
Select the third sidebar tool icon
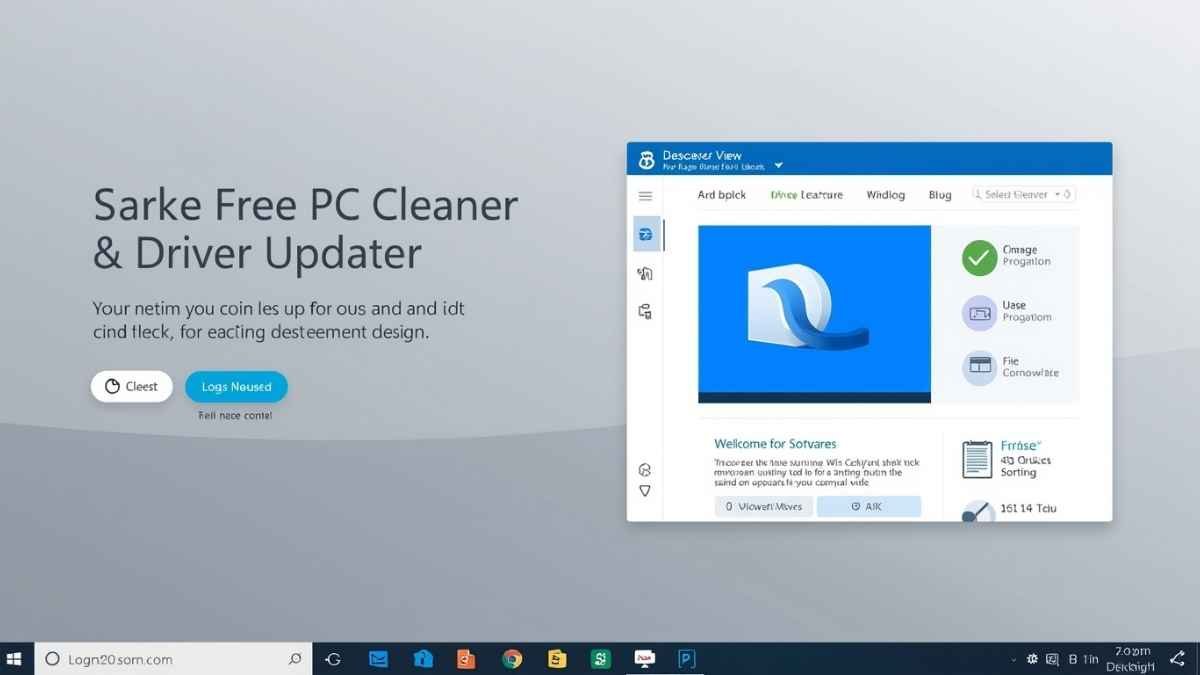tap(645, 312)
